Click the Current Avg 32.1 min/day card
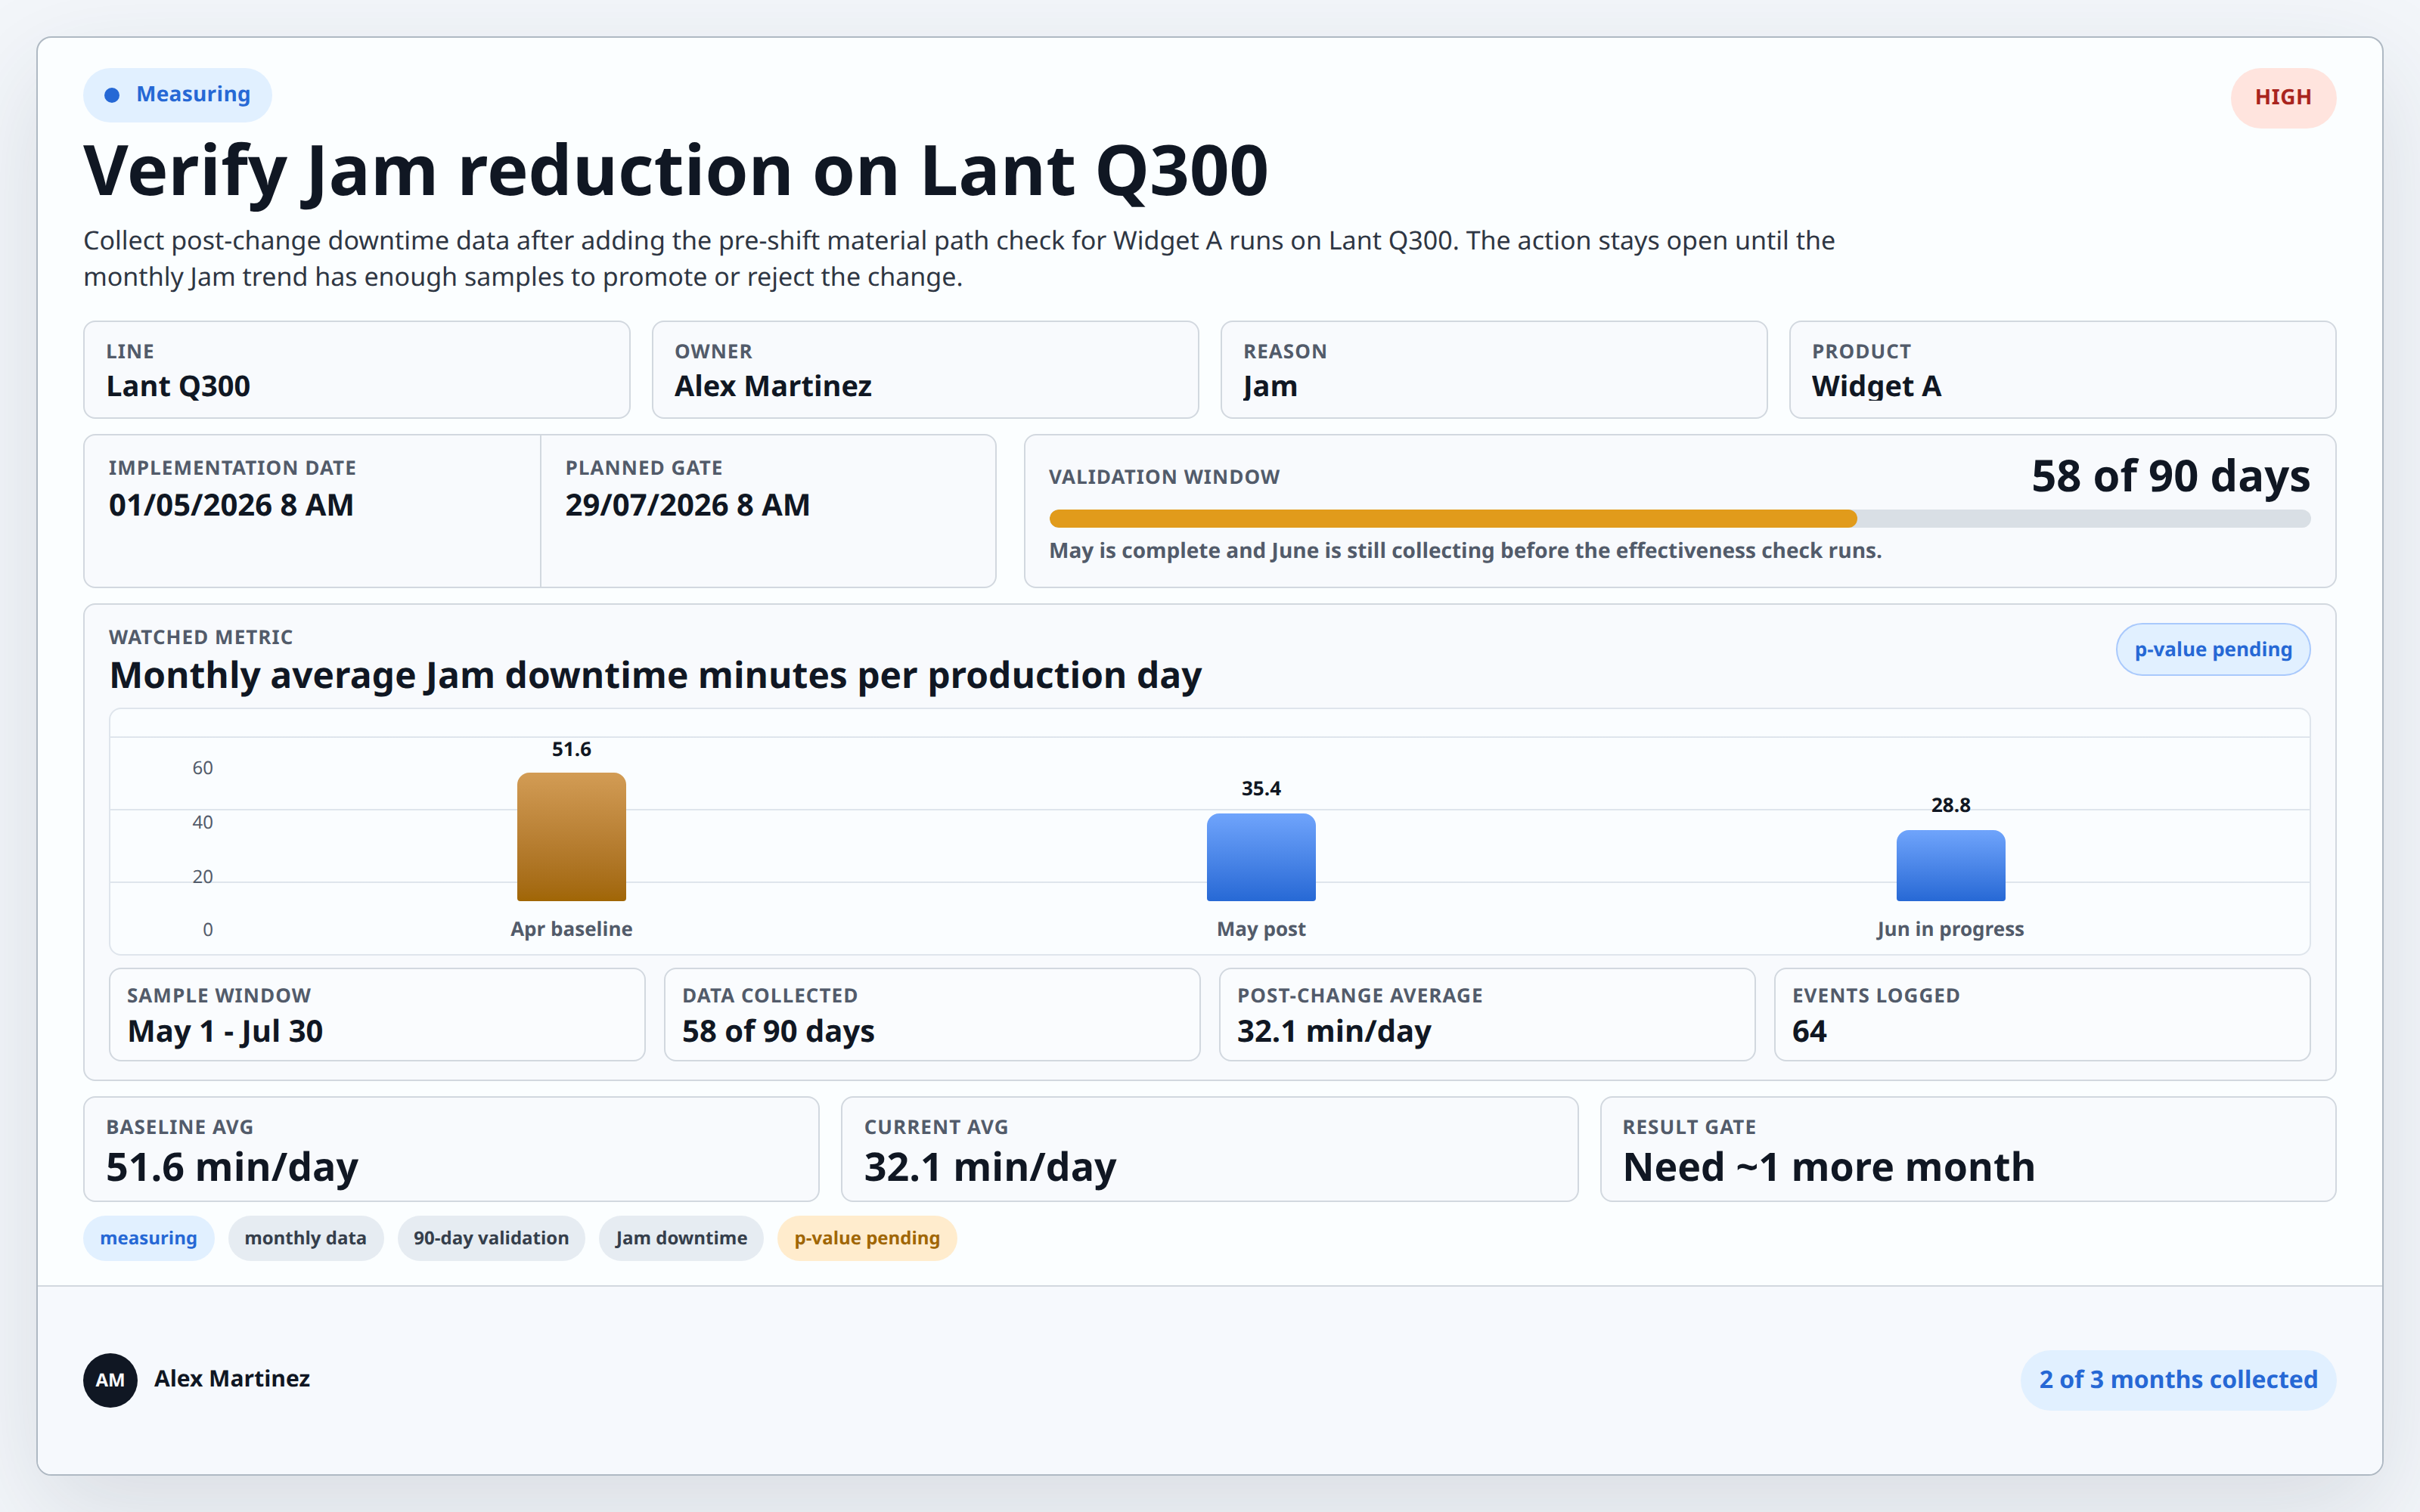 1210,1149
